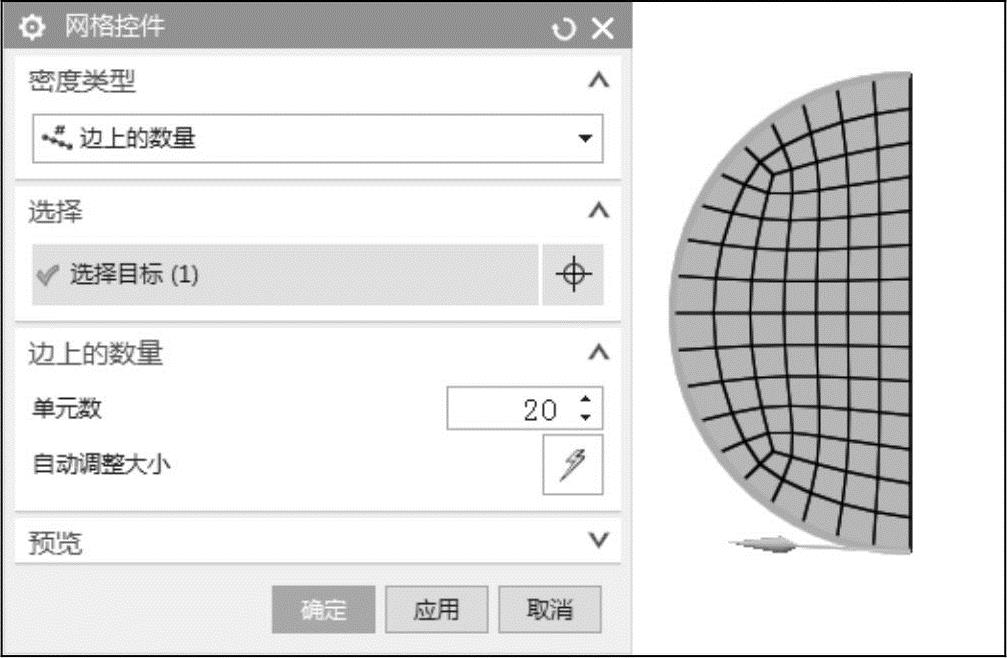Click the green checkmark beside 选择目标

click(x=48, y=275)
